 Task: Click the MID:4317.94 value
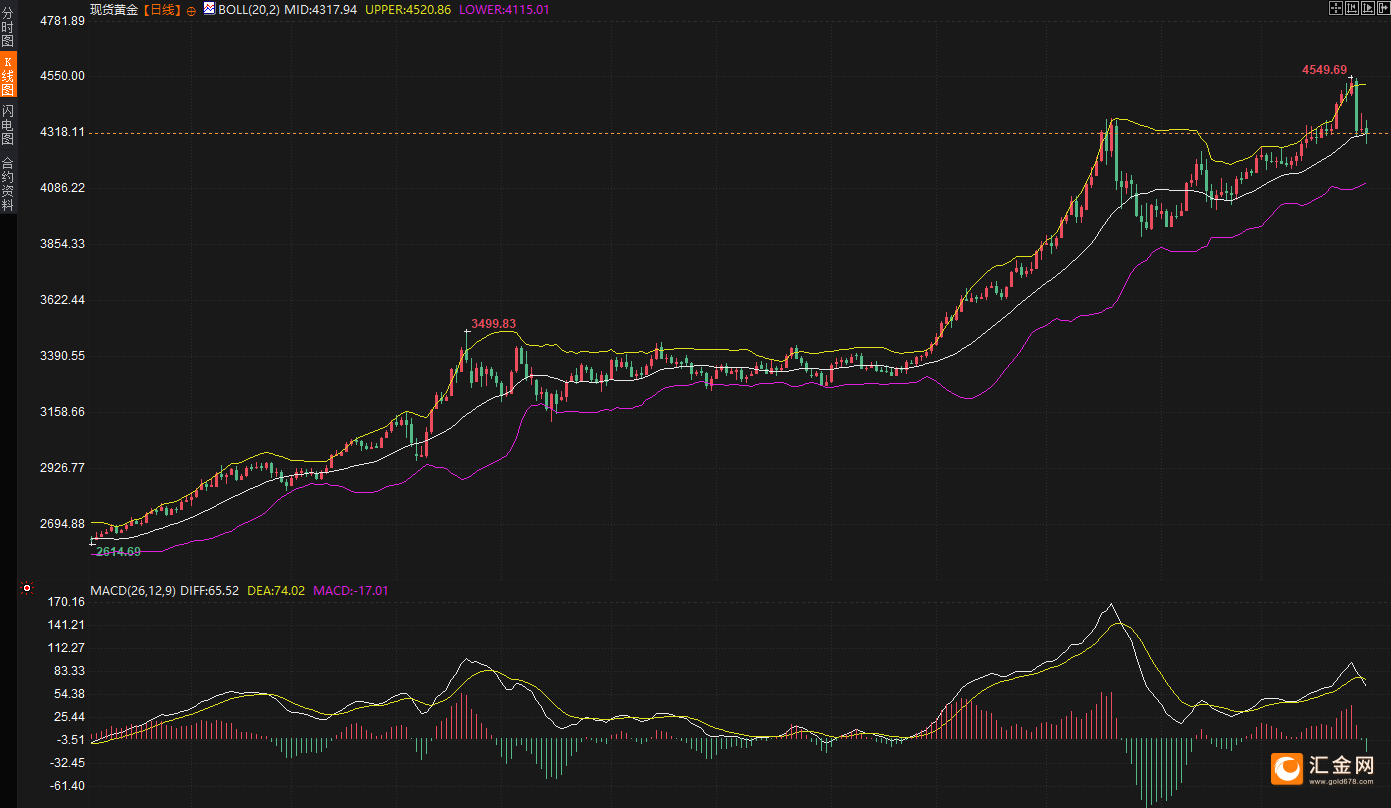321,9
